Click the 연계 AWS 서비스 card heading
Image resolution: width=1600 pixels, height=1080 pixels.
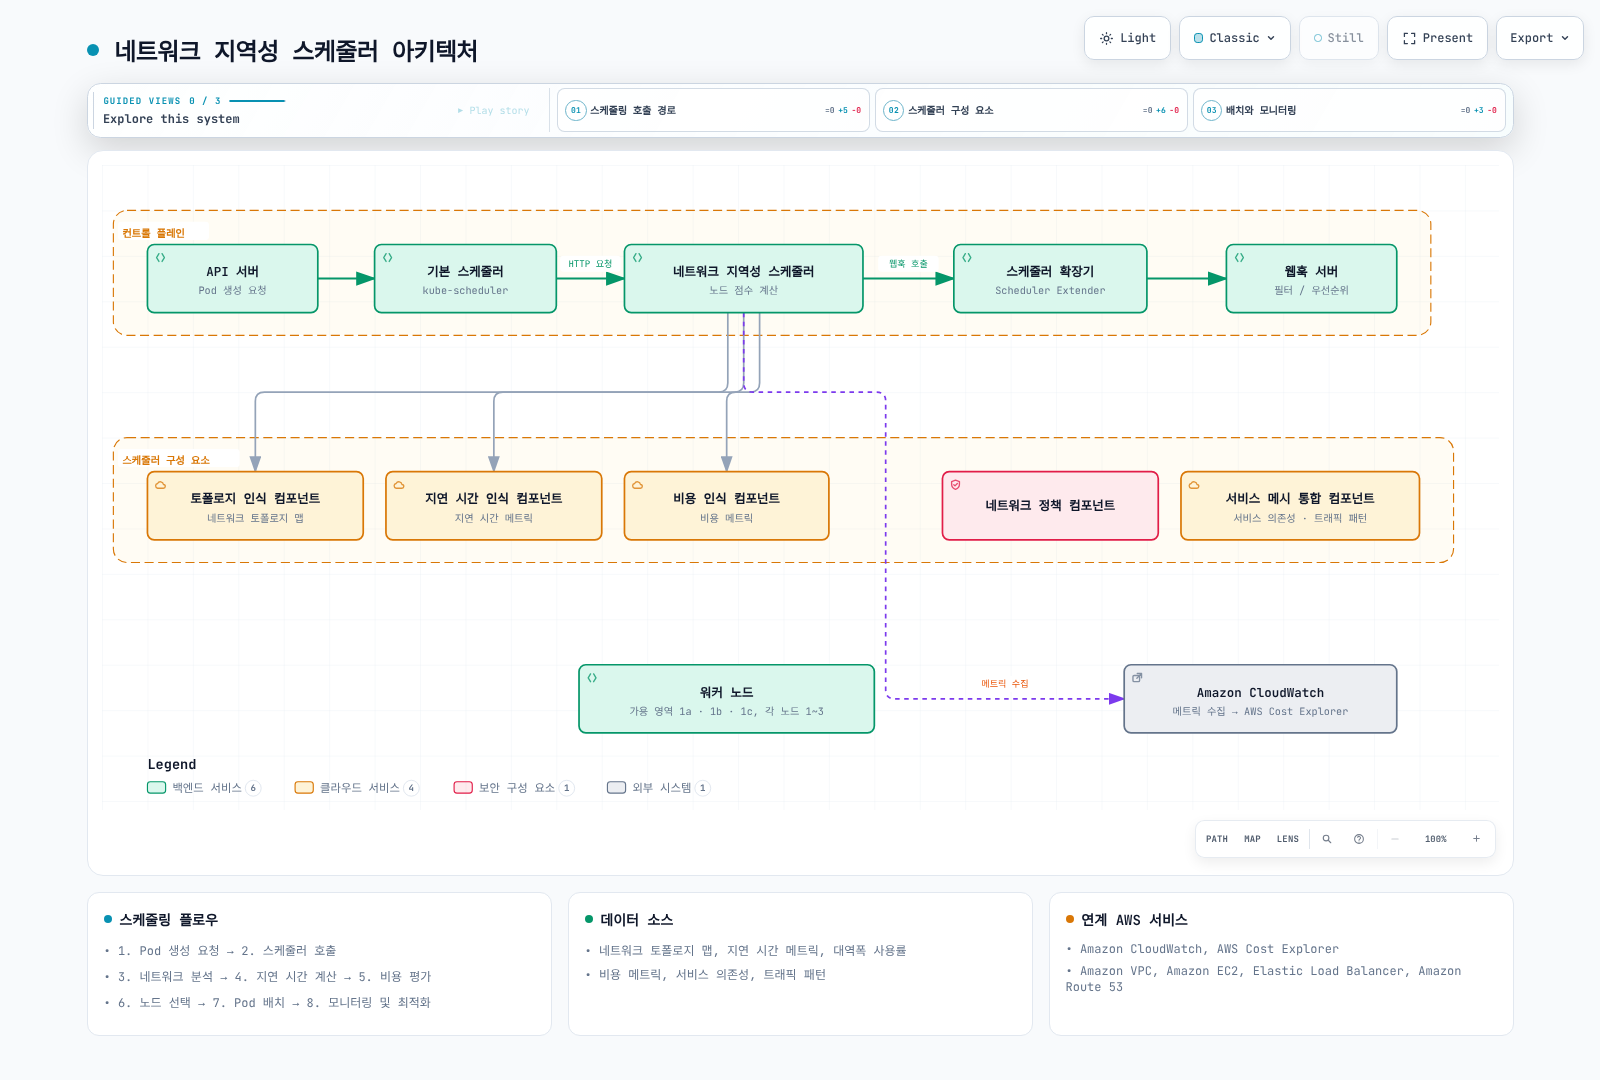click(x=1134, y=920)
